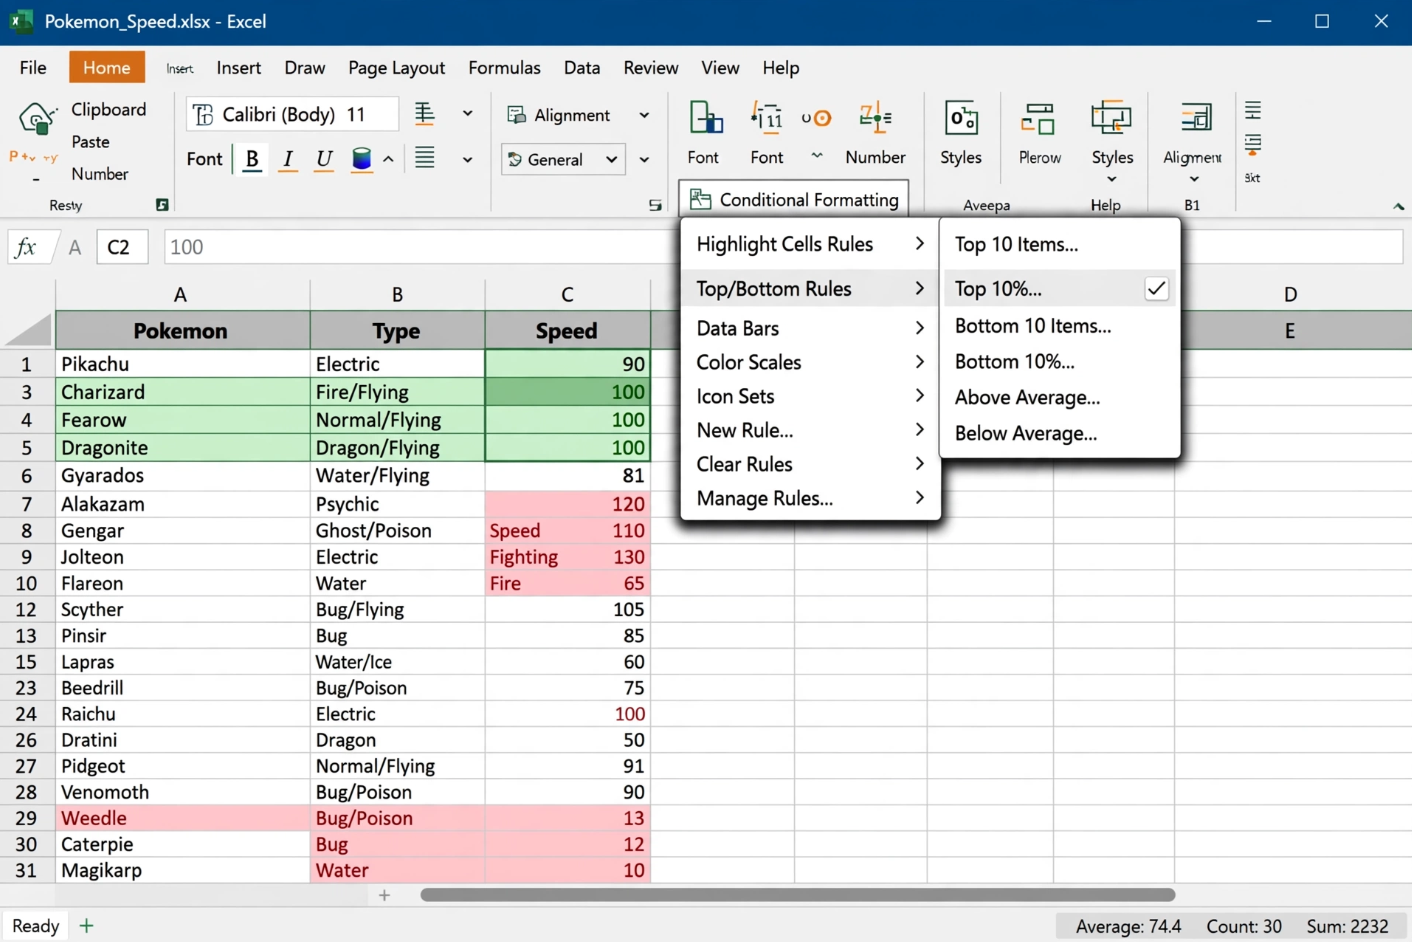
Task: Select the cell containing Charizard
Action: (x=182, y=392)
